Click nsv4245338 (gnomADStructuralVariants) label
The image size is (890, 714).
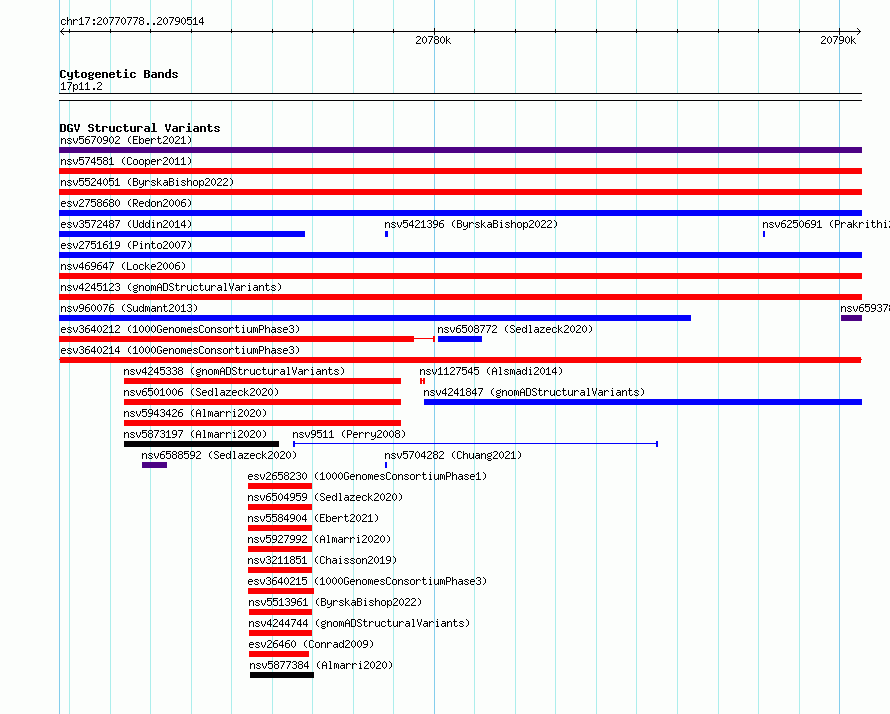click(x=234, y=371)
